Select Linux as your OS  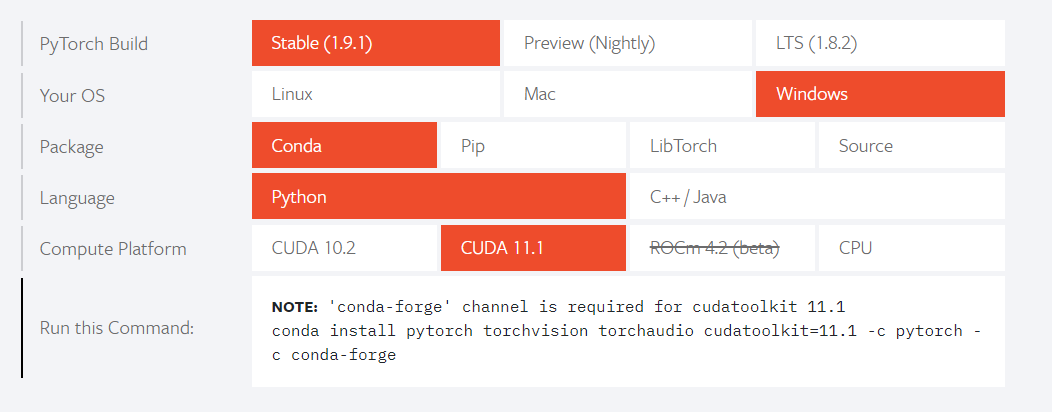375,94
